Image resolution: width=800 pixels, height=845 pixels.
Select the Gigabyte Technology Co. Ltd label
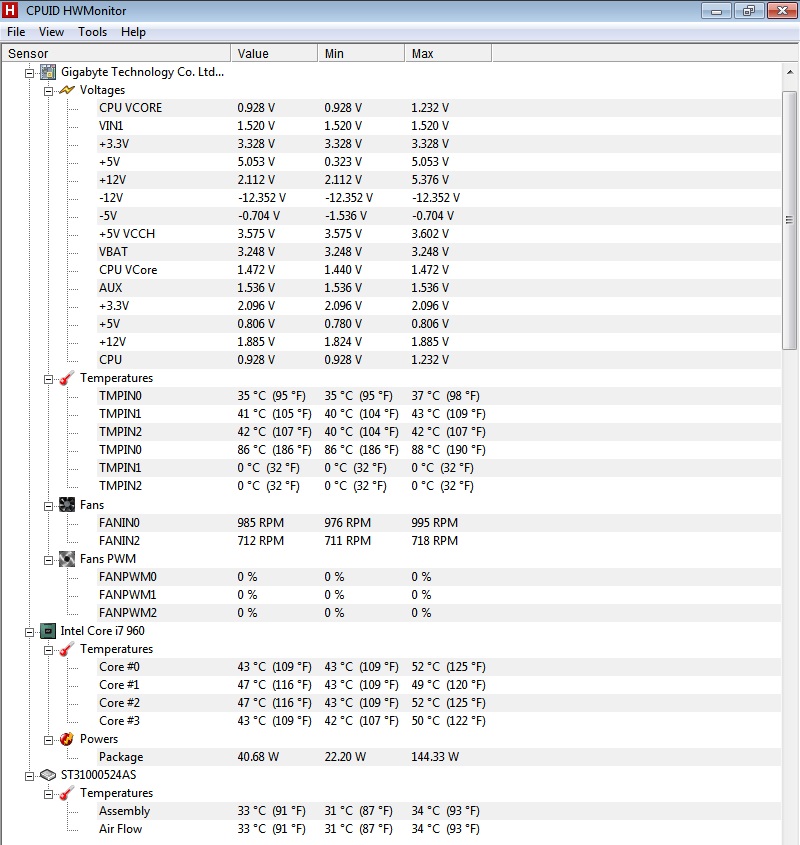coord(142,72)
